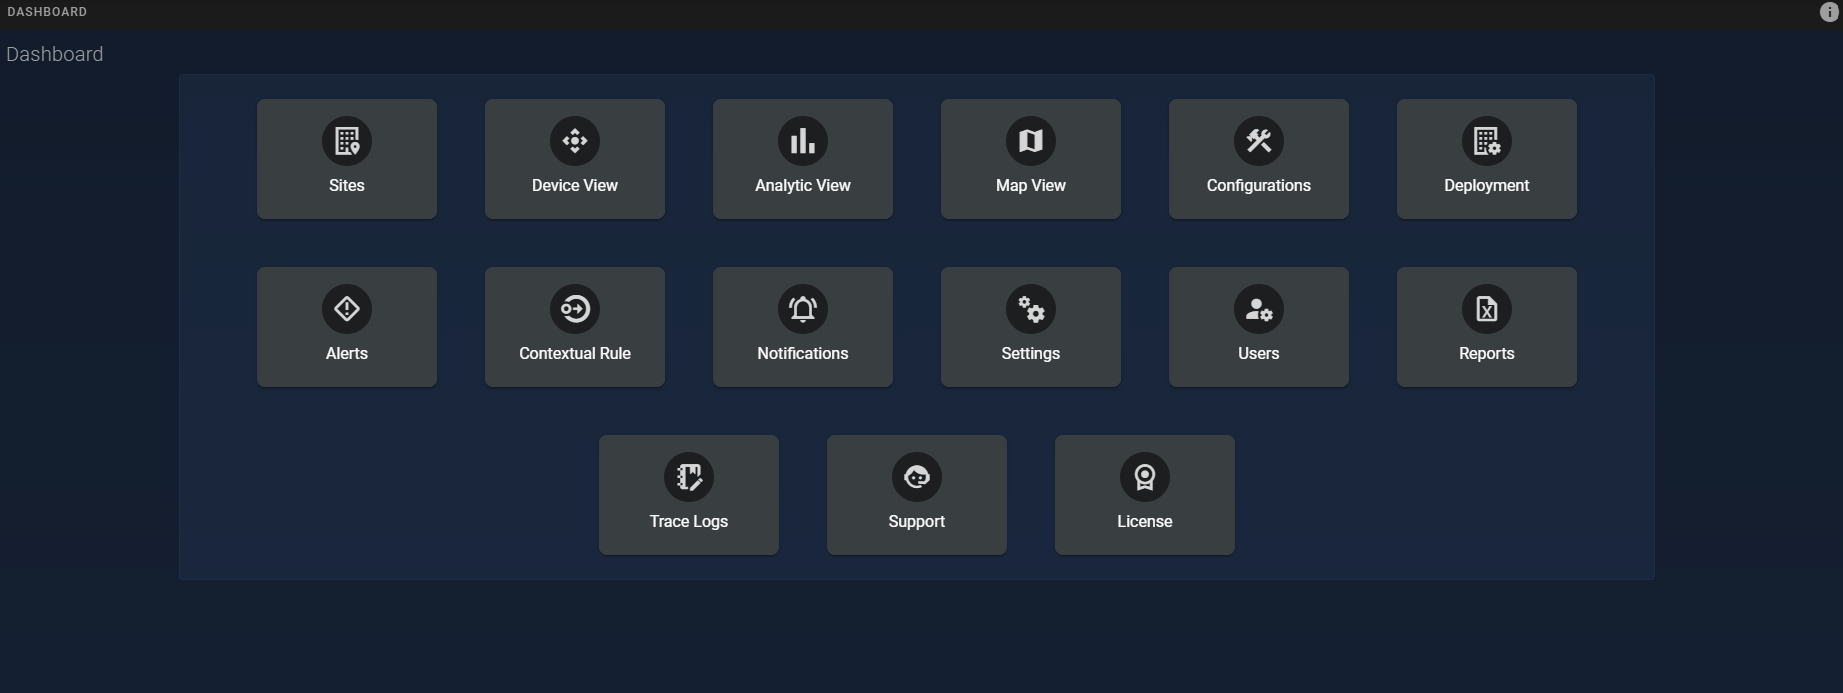
Task: Open the Map View map icon
Action: (x=1031, y=141)
